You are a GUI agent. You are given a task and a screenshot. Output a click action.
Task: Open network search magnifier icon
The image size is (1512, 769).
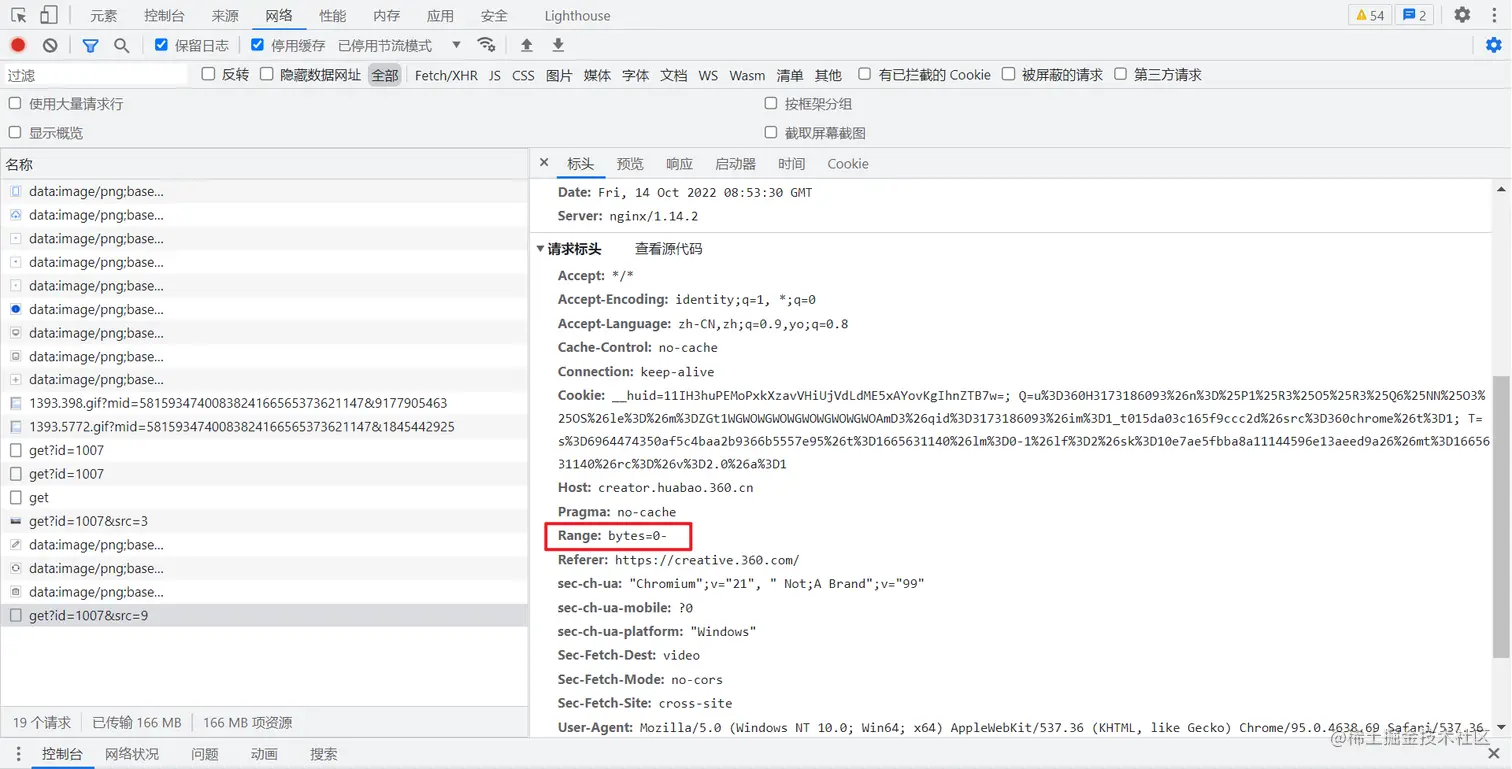(x=121, y=45)
